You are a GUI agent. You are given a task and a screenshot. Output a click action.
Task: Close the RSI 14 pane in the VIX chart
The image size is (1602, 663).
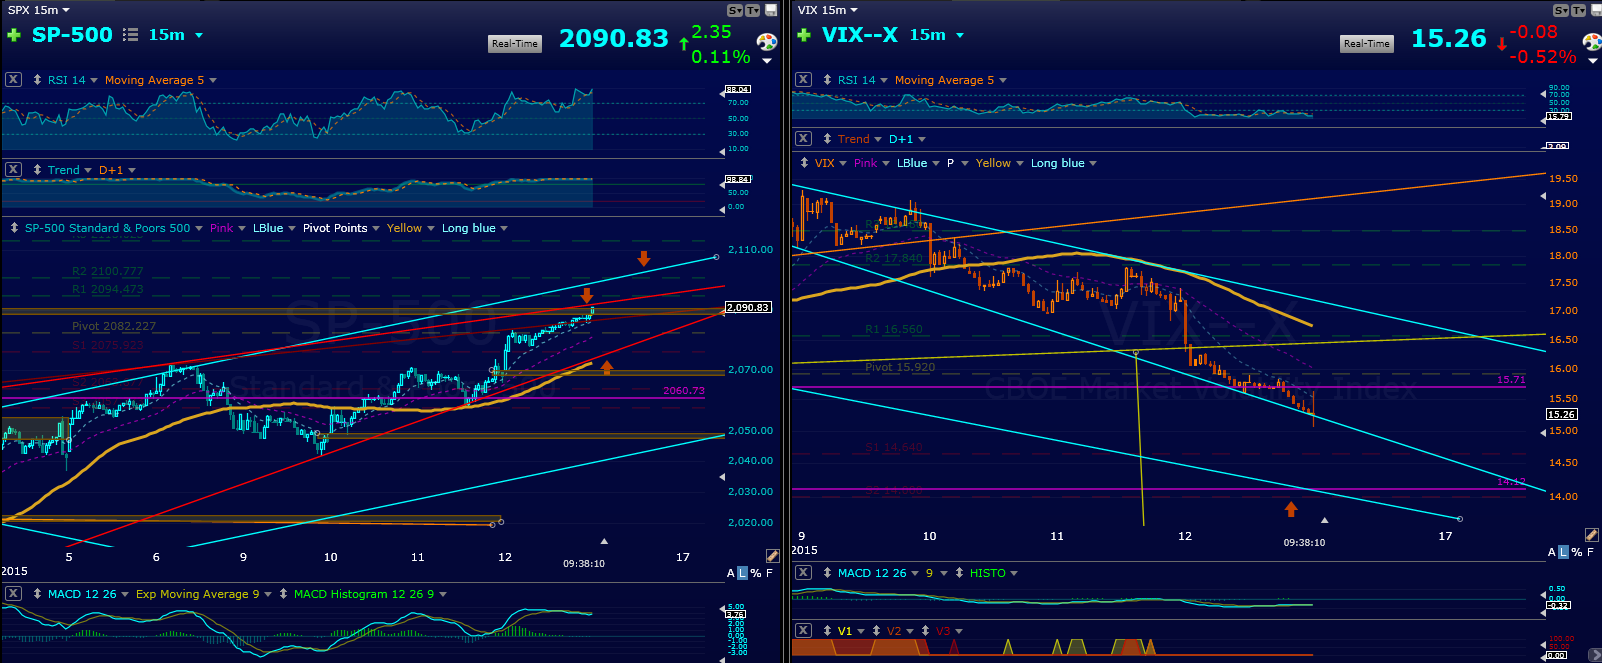click(803, 80)
